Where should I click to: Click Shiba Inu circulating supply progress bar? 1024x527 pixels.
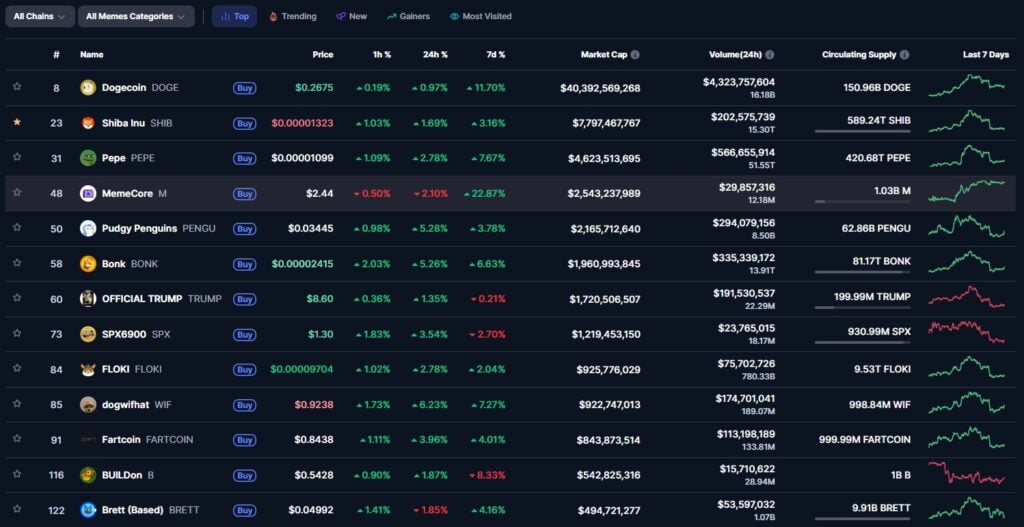(862, 131)
